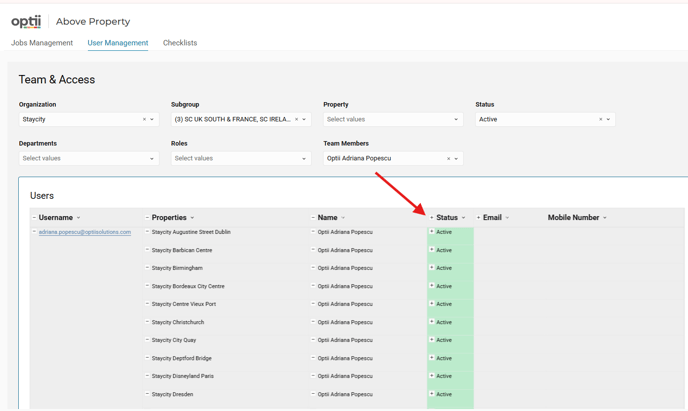Expand Active status for Deptford Bridge row
Image resolution: width=688 pixels, height=411 pixels.
[x=432, y=358]
